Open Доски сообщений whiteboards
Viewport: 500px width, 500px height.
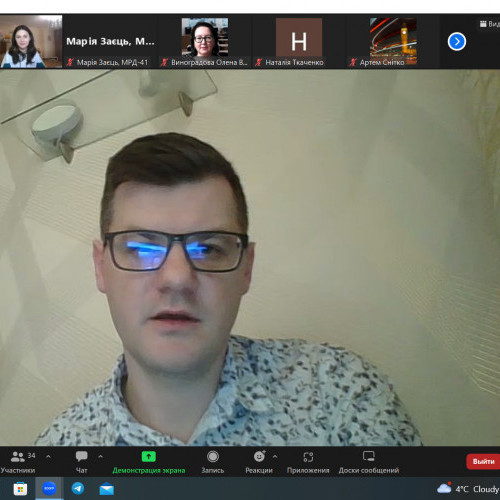(369, 462)
